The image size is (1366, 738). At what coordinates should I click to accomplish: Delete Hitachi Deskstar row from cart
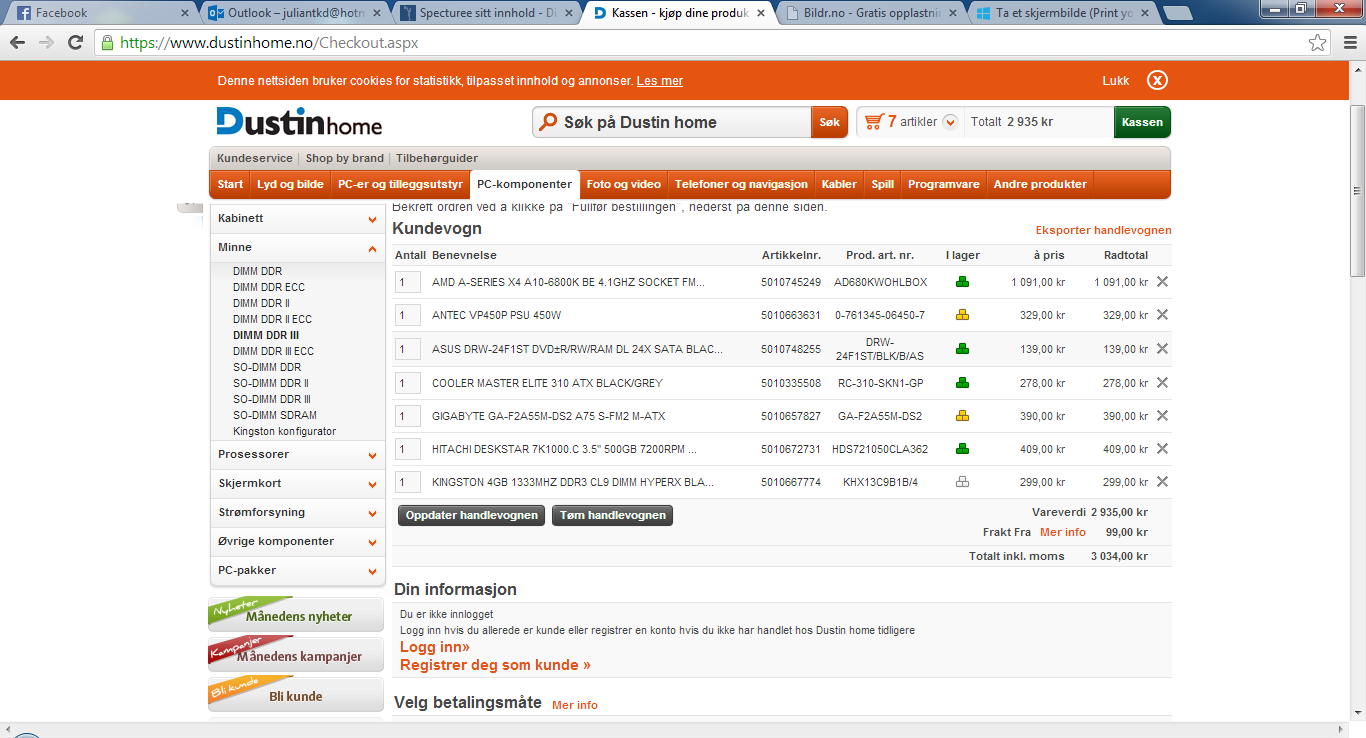click(1162, 449)
